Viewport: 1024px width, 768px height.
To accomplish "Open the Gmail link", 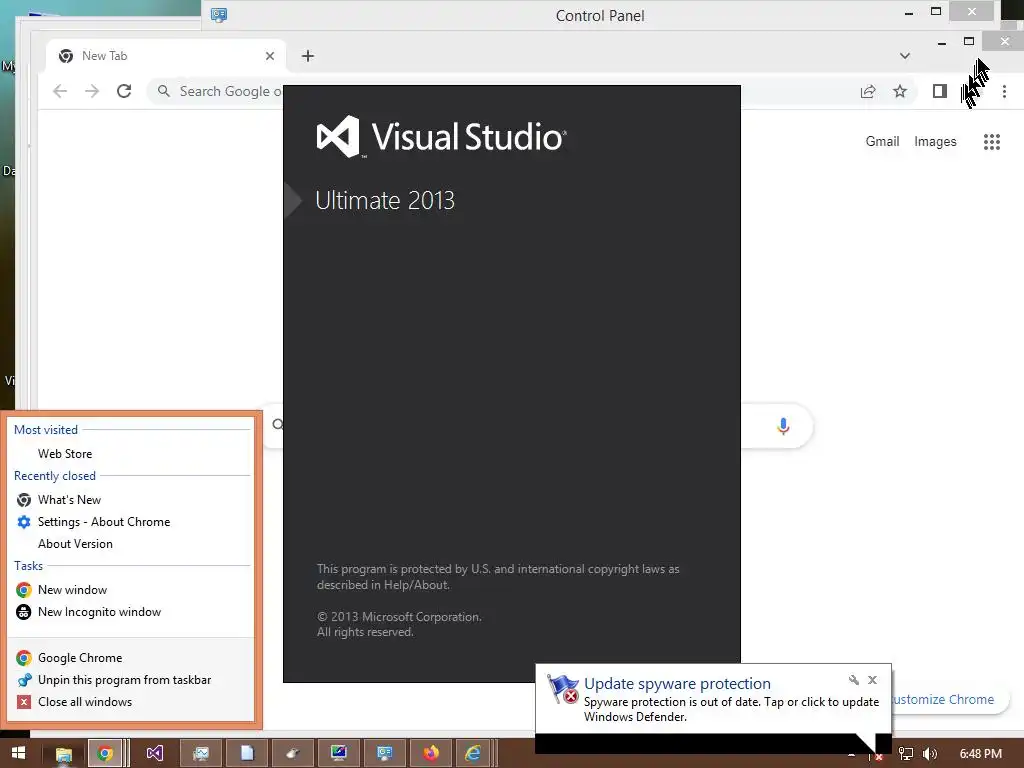I will click(882, 142).
